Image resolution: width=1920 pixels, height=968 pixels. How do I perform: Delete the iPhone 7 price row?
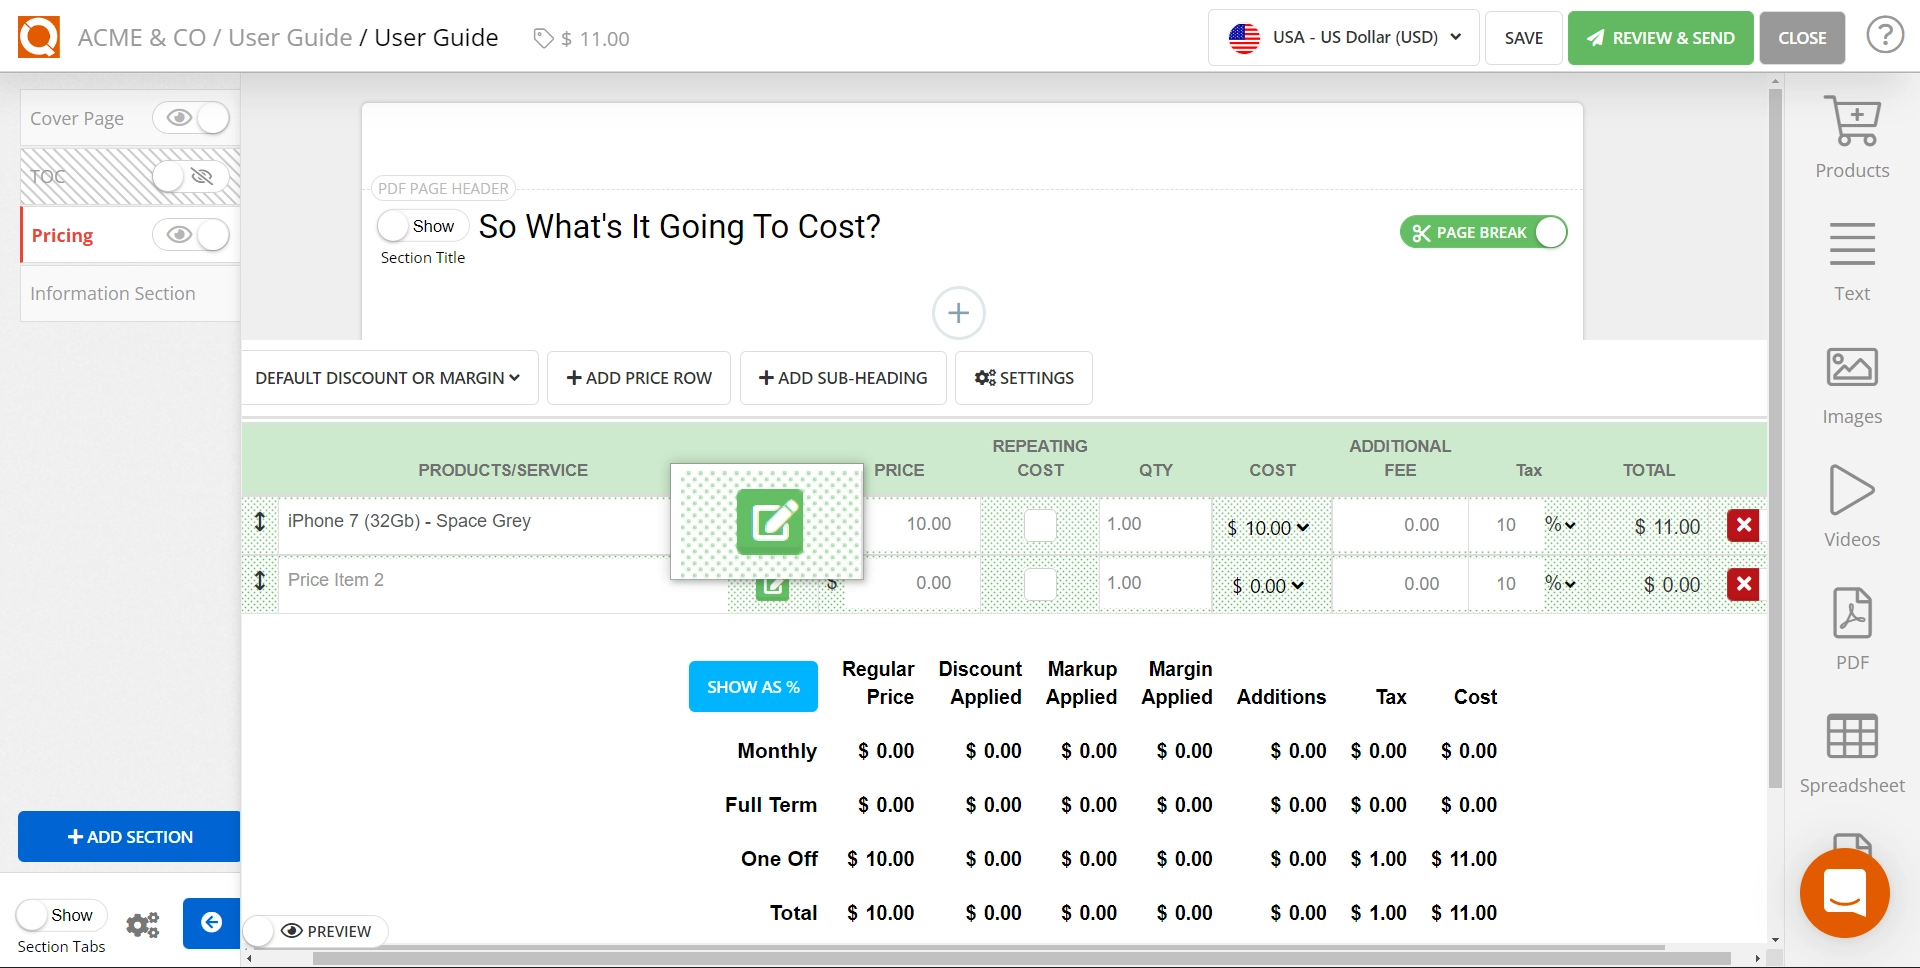pyautogui.click(x=1743, y=525)
